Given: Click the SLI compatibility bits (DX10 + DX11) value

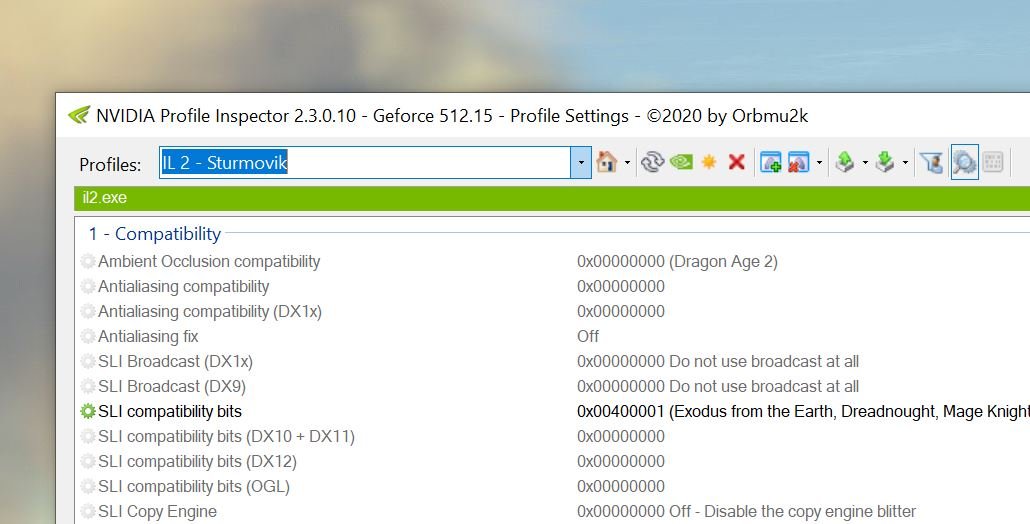Looking at the screenshot, I should coord(621,437).
